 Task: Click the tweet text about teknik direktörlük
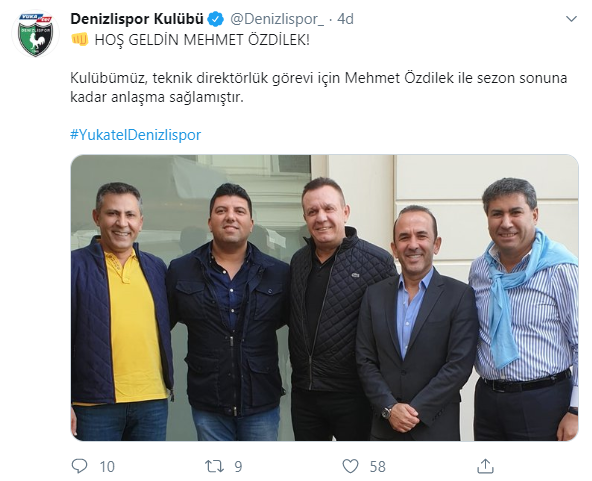[x=319, y=88]
